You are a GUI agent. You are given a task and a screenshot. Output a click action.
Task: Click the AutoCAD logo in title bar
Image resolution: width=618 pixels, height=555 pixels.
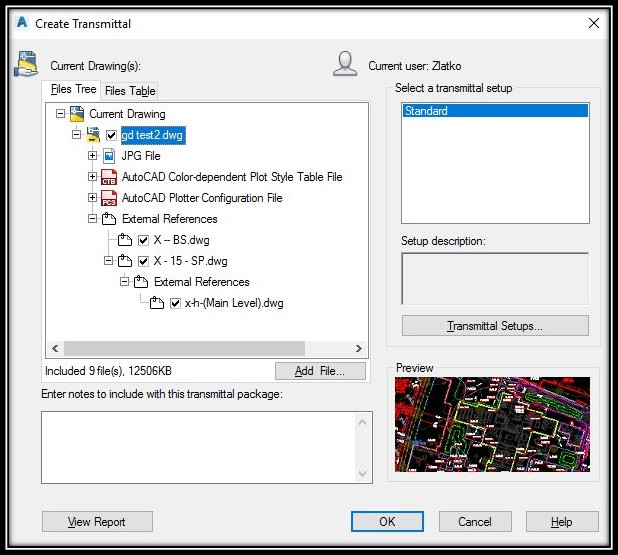tap(22, 22)
